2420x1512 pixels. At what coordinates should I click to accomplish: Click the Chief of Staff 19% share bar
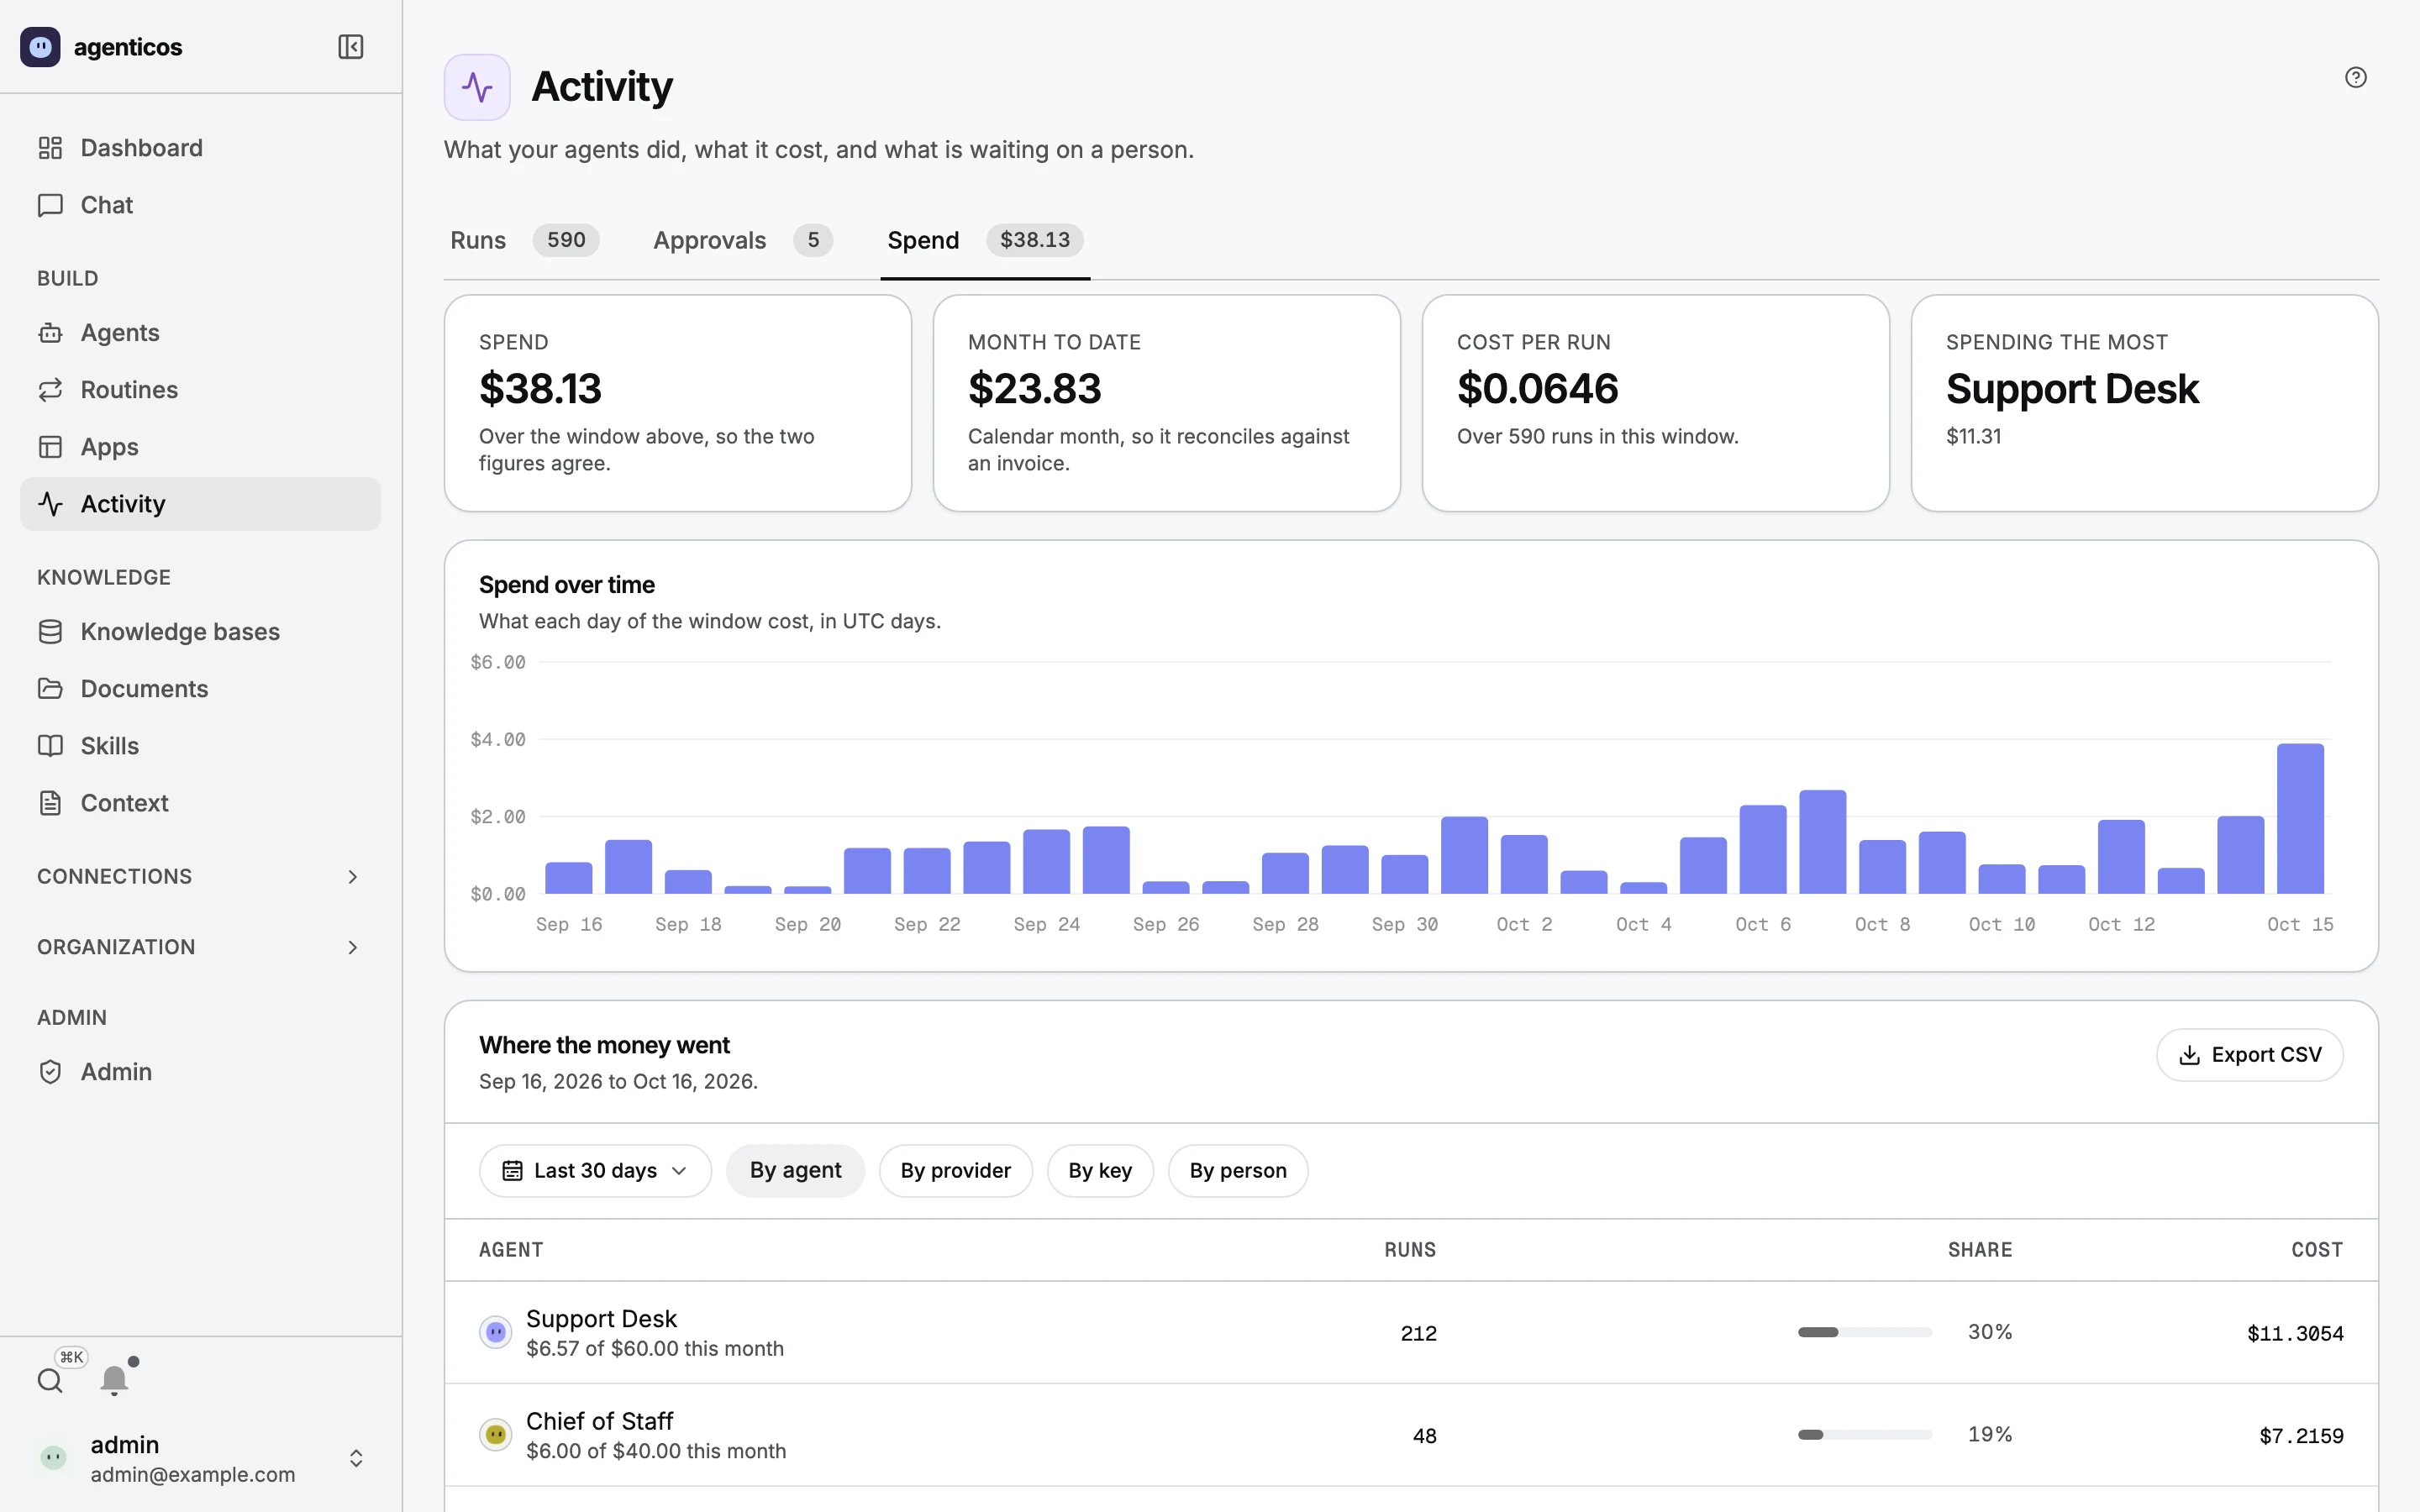click(1864, 1435)
